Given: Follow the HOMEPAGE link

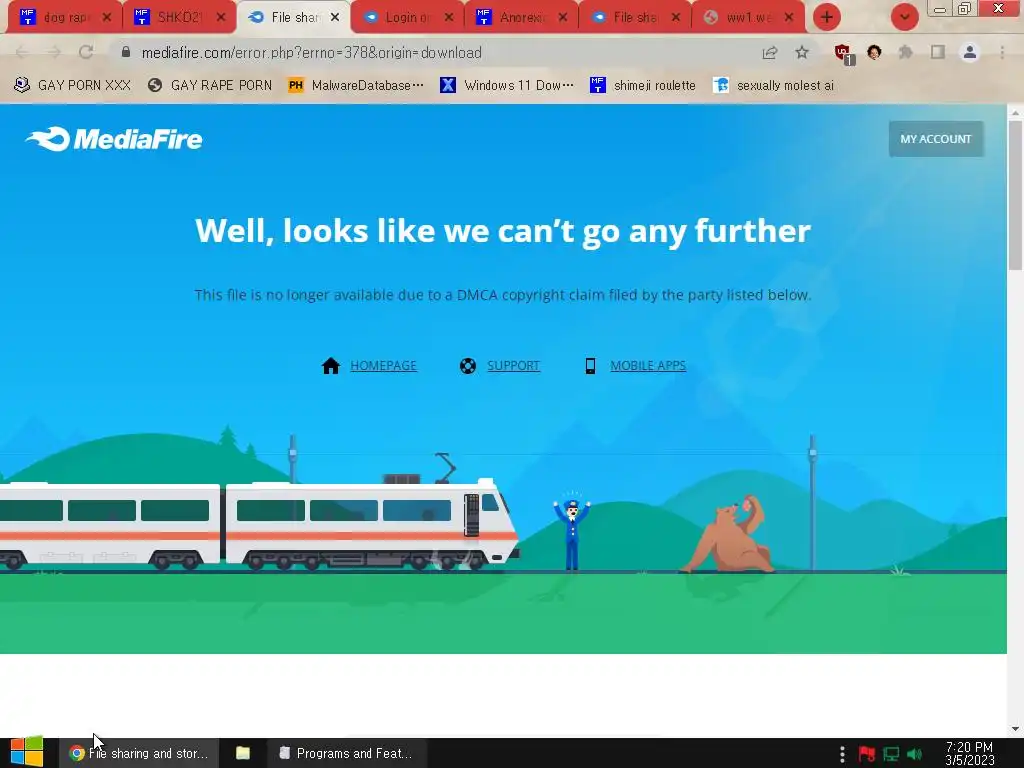Looking at the screenshot, I should click(383, 366).
